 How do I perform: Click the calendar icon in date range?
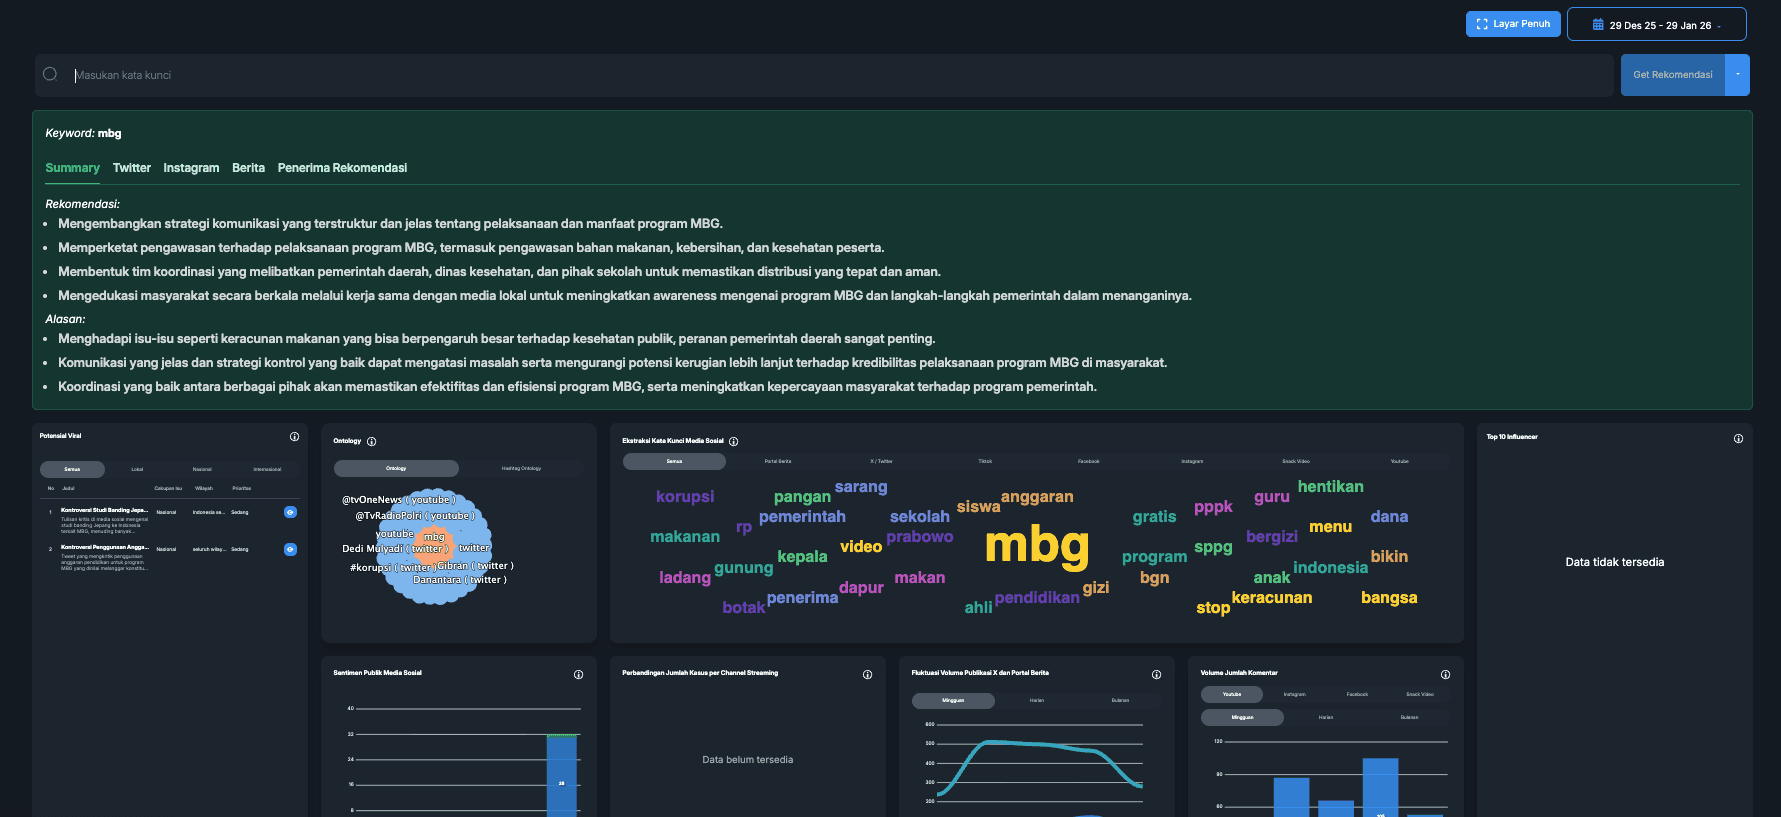coord(1598,25)
